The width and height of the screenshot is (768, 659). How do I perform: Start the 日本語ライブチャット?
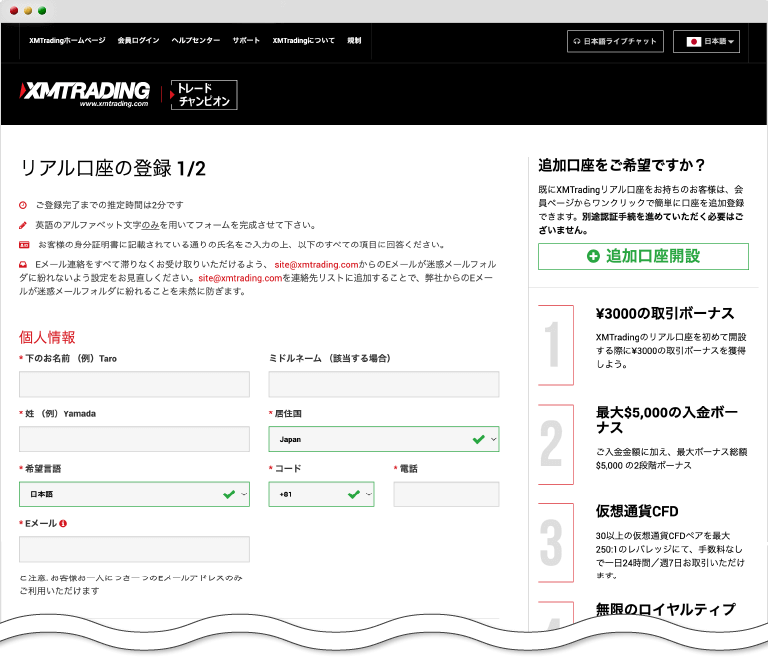pyautogui.click(x=615, y=42)
